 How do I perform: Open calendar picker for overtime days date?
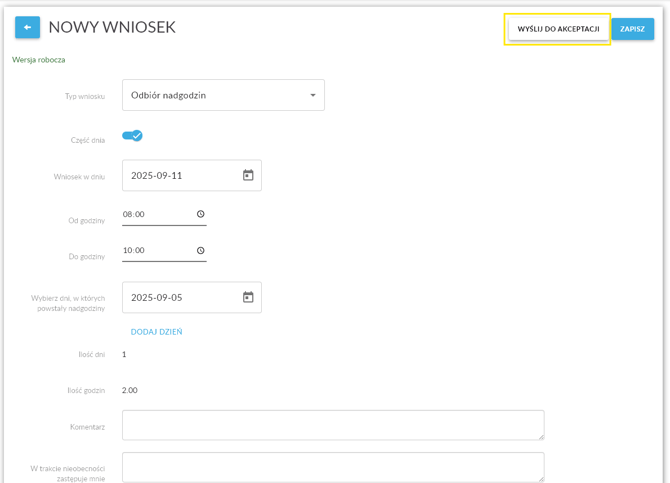pos(248,297)
